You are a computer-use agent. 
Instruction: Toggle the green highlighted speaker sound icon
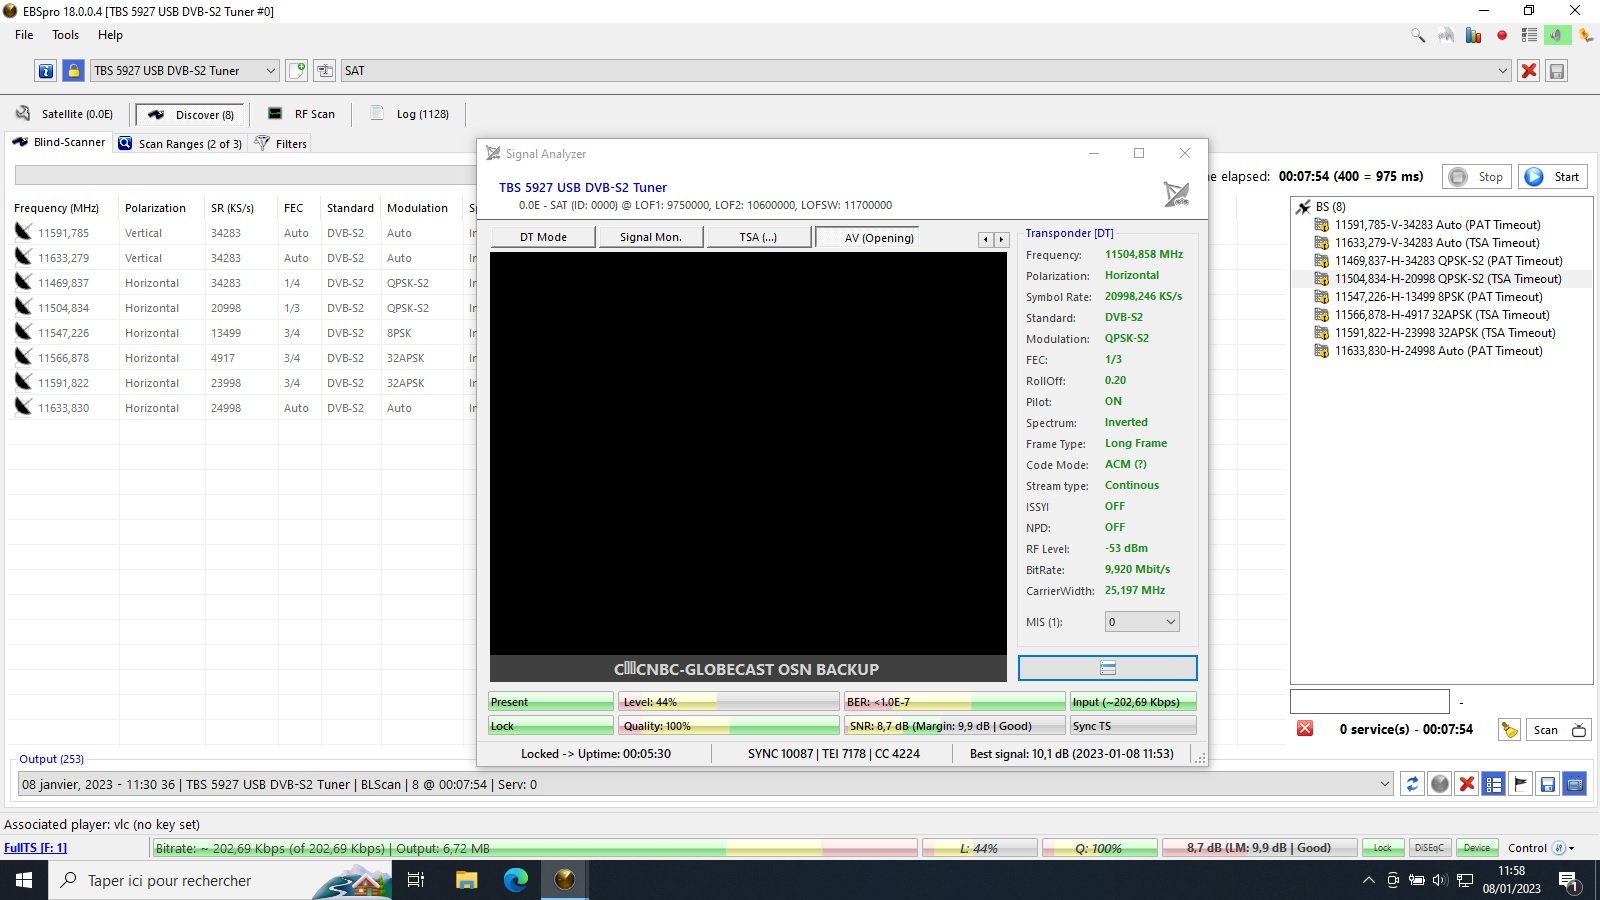[1557, 35]
